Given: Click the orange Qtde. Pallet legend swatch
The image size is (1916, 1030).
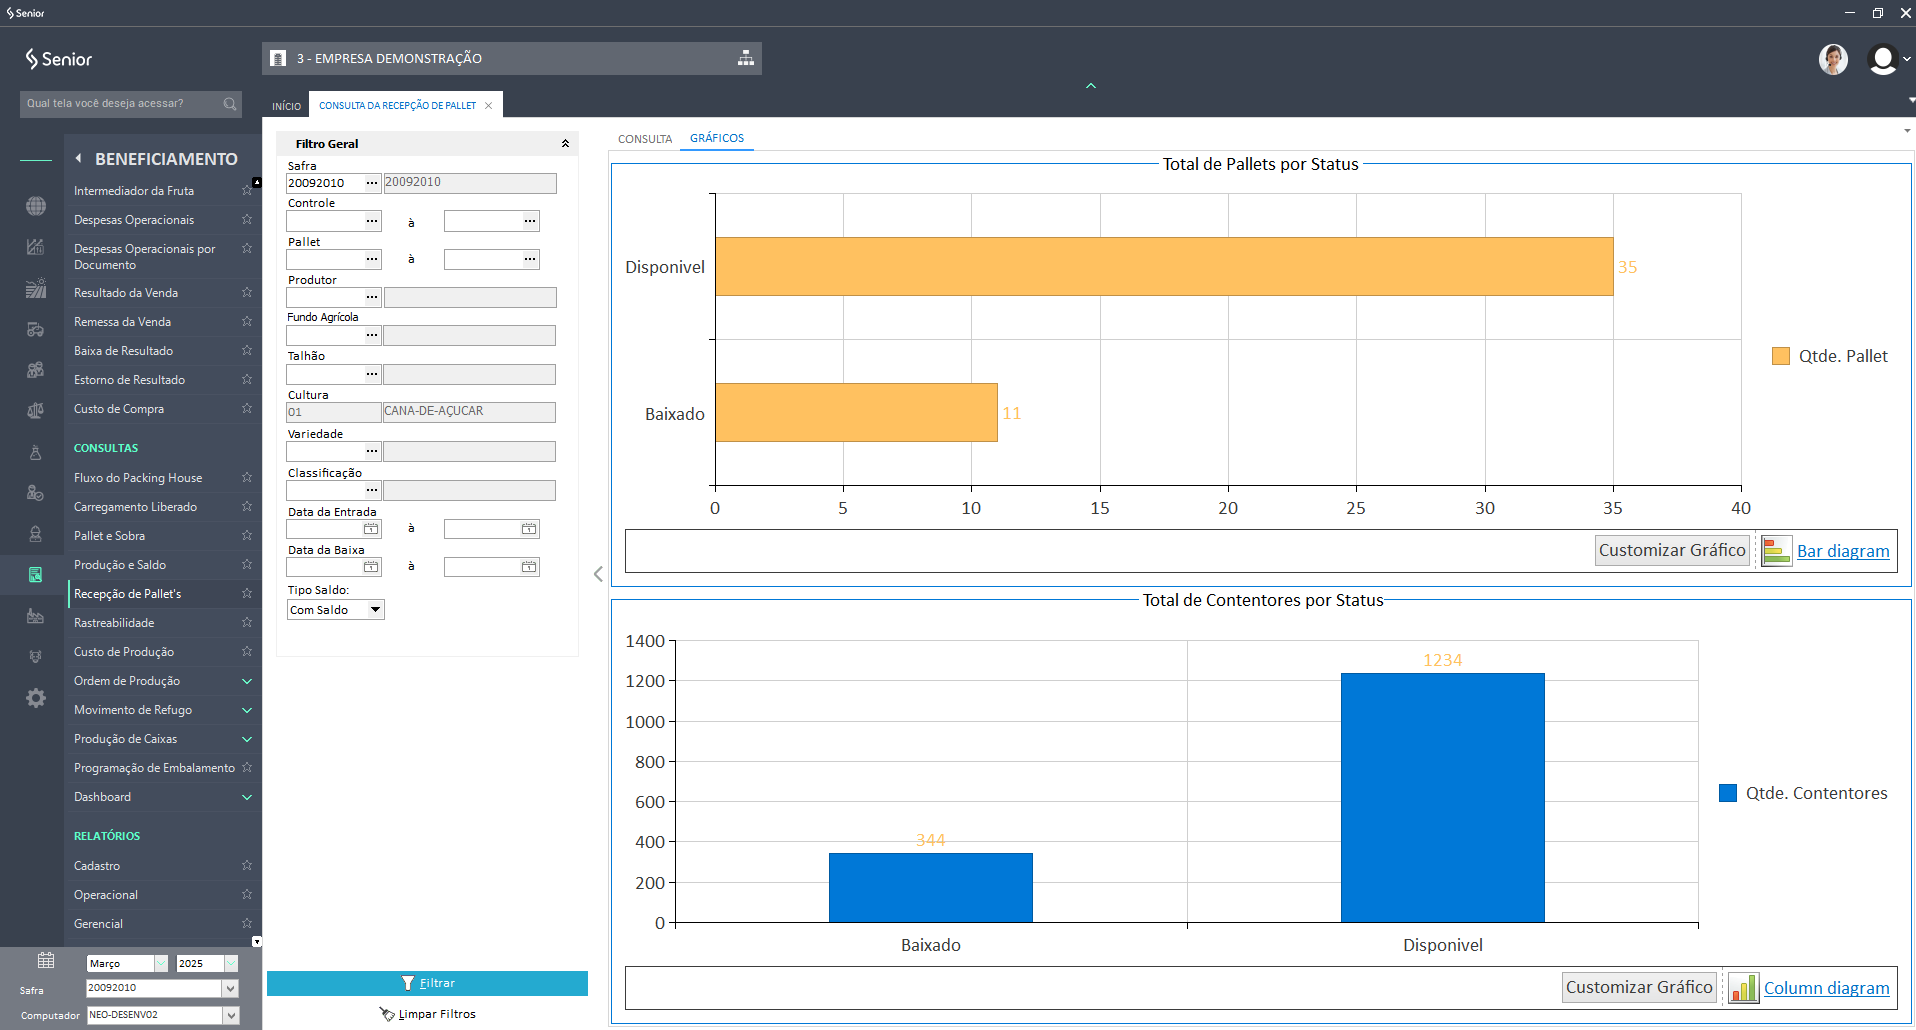Looking at the screenshot, I should (x=1780, y=356).
